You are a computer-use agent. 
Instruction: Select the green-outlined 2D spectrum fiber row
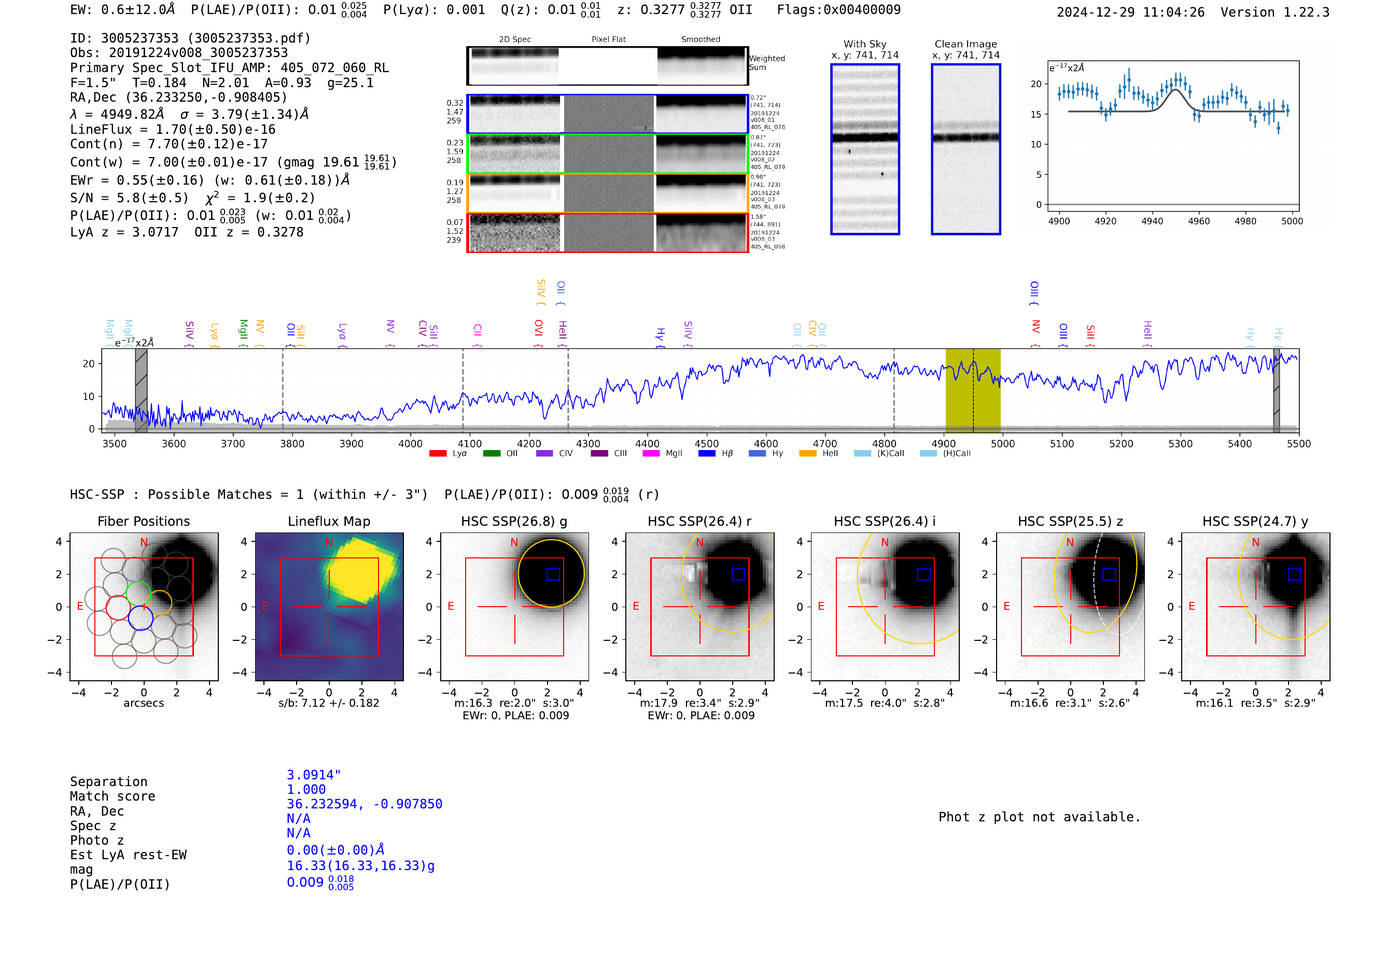click(607, 154)
